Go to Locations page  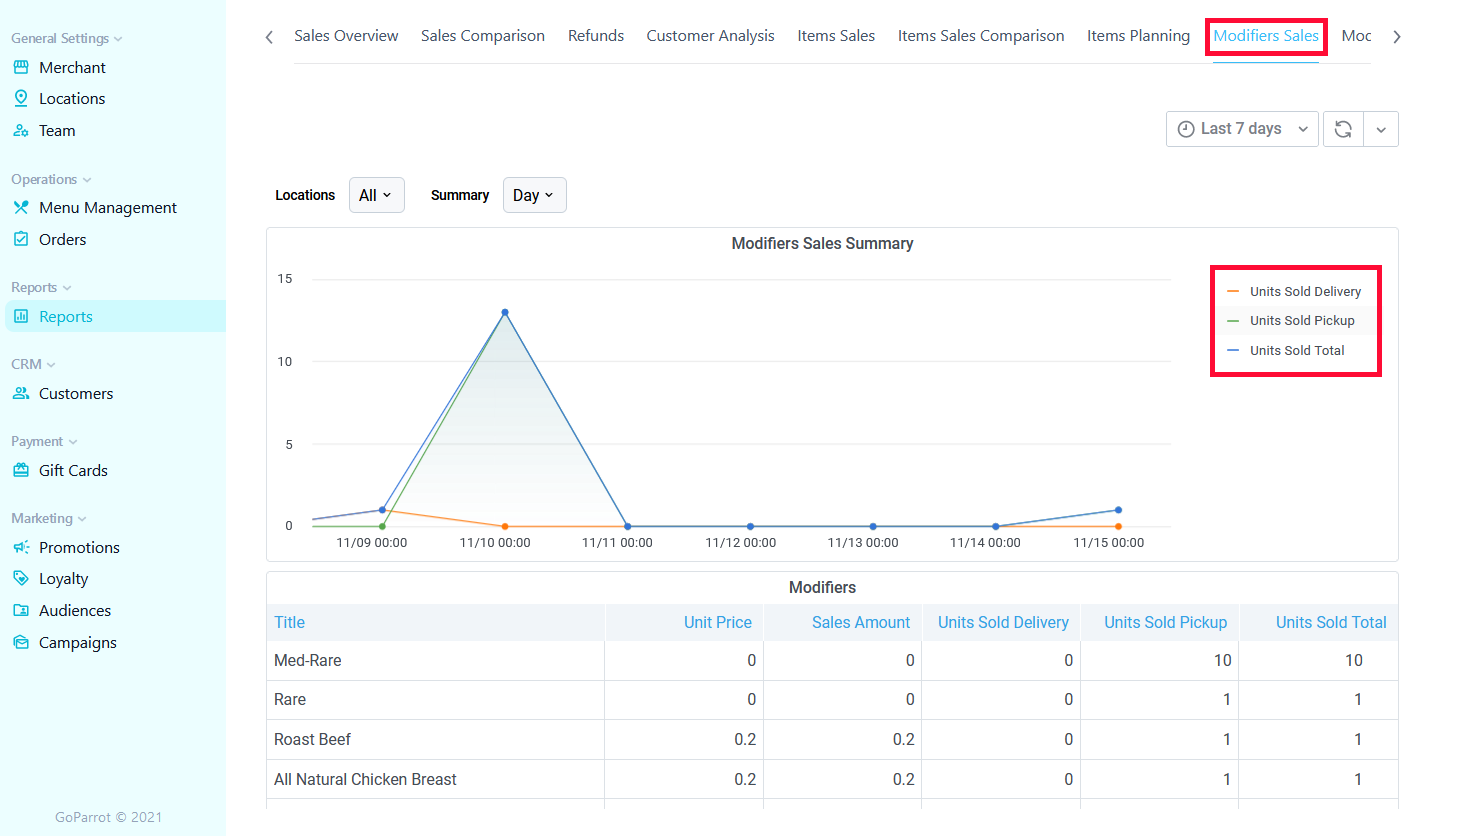[x=72, y=98]
